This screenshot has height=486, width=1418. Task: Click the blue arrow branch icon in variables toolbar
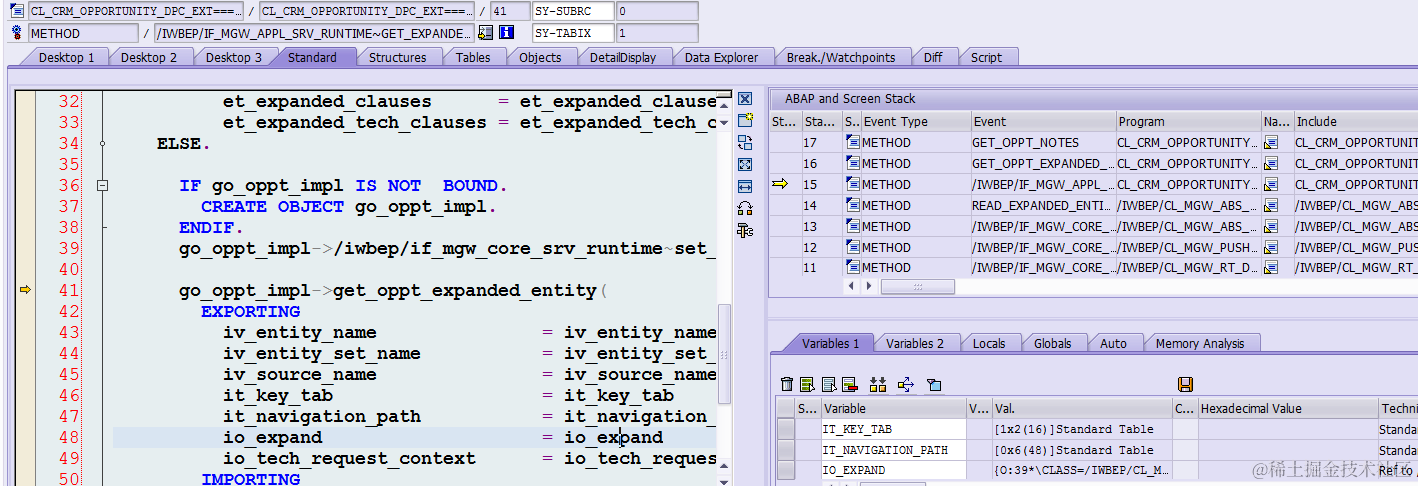point(906,384)
